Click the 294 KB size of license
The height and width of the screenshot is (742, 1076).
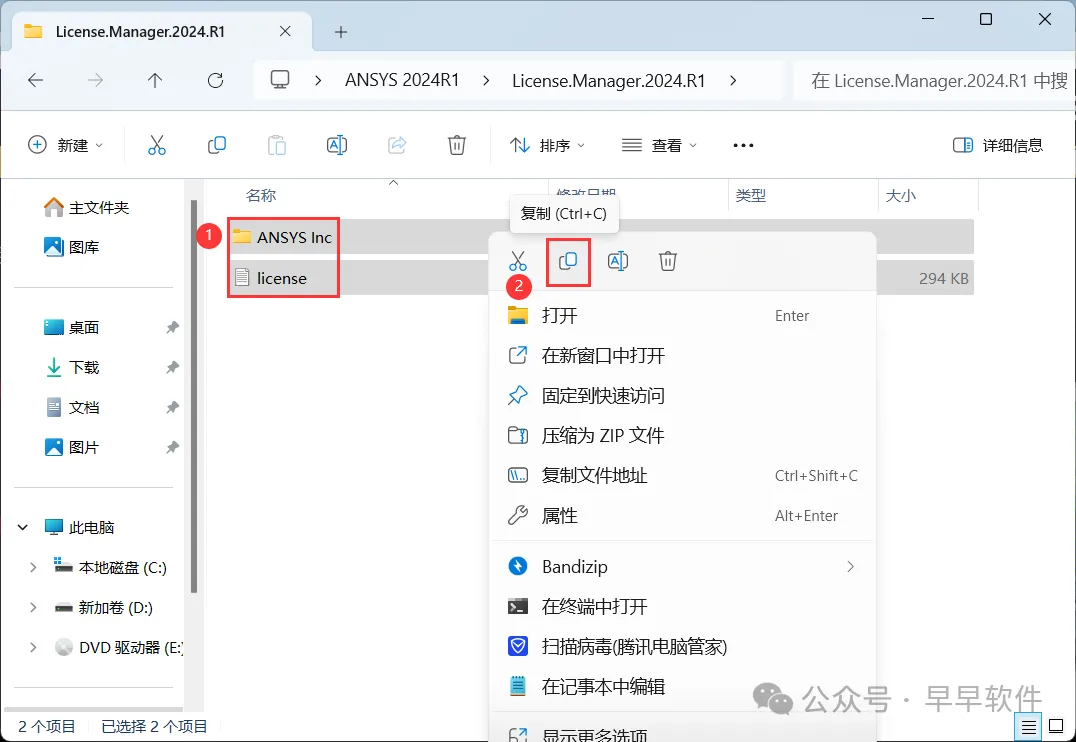coord(944,279)
